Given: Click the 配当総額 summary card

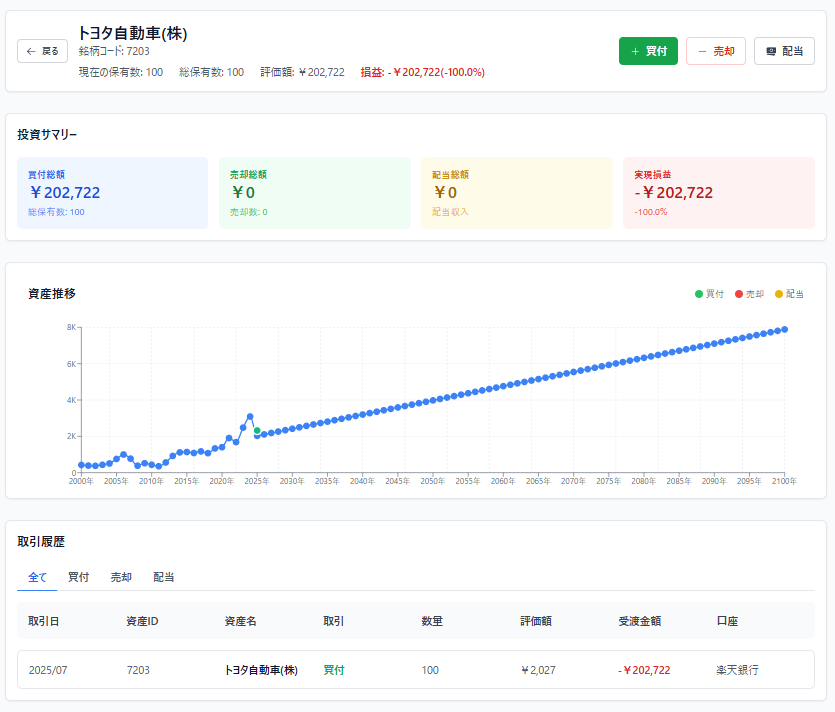Looking at the screenshot, I should 517,193.
